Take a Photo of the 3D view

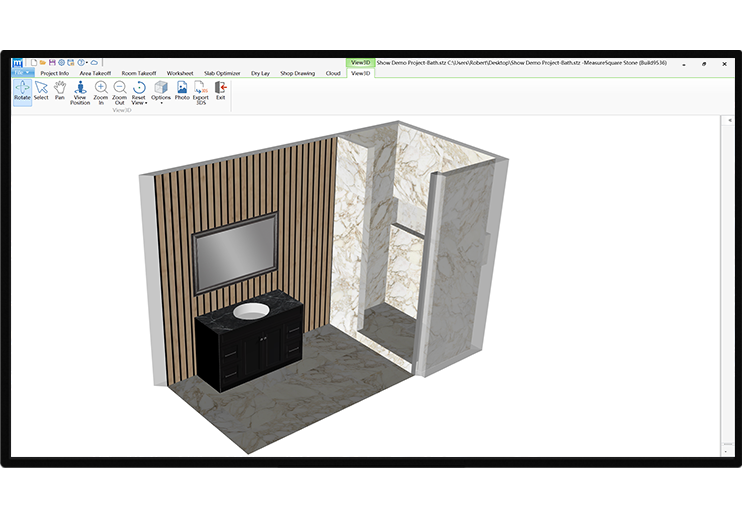pyautogui.click(x=182, y=91)
